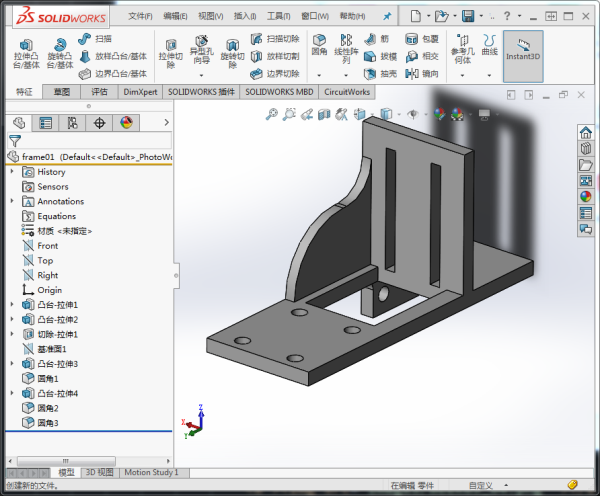Expand the Annotations tree node

[12, 201]
